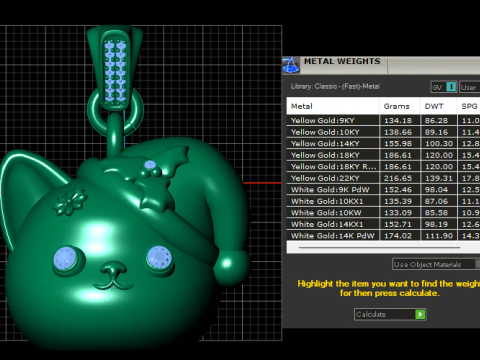
Task: Select the White Gold:10KW row
Action: tap(383, 213)
